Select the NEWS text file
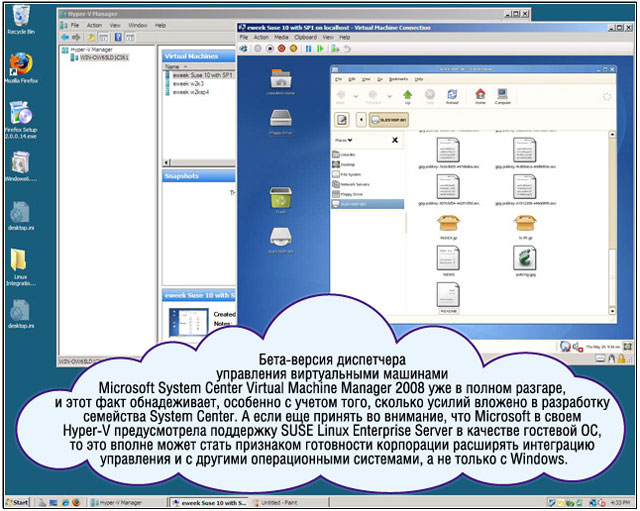The width and height of the screenshot is (640, 511). [448, 261]
